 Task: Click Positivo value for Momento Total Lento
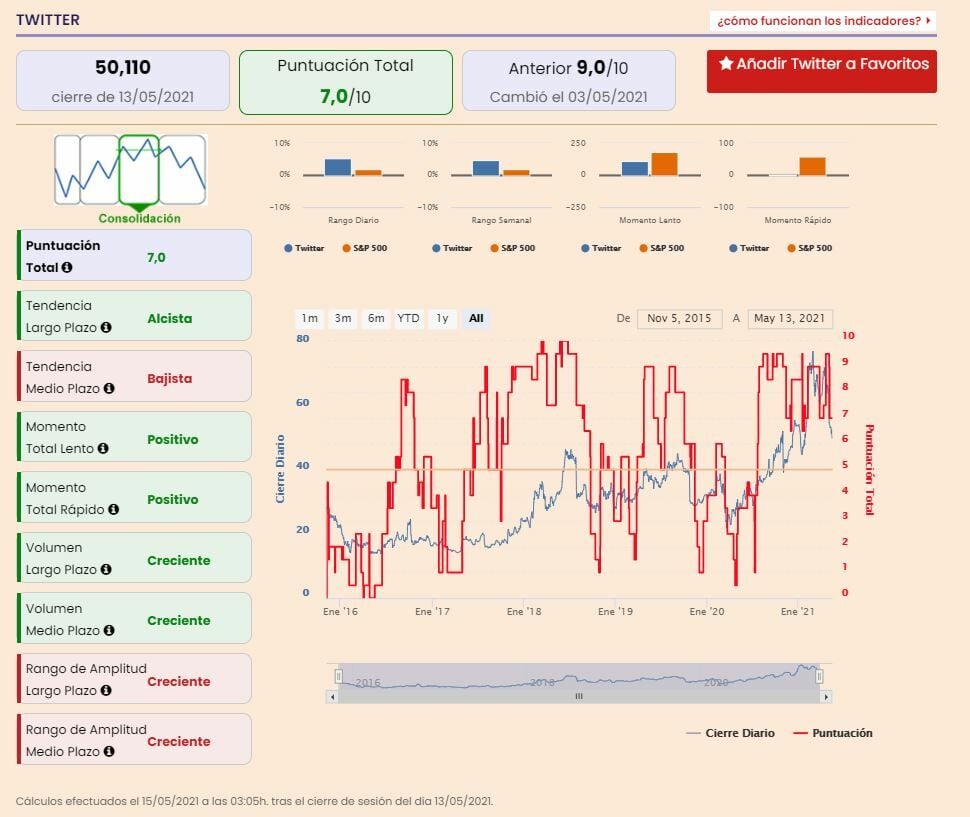[173, 439]
